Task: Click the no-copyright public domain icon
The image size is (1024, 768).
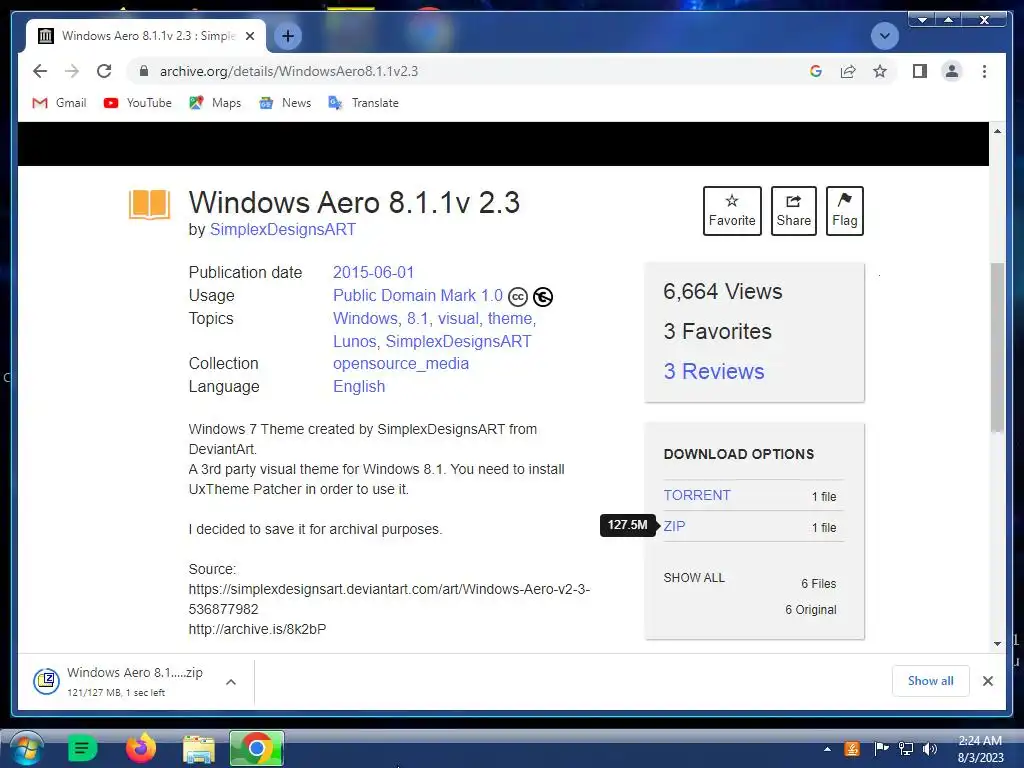Action: [x=543, y=296]
